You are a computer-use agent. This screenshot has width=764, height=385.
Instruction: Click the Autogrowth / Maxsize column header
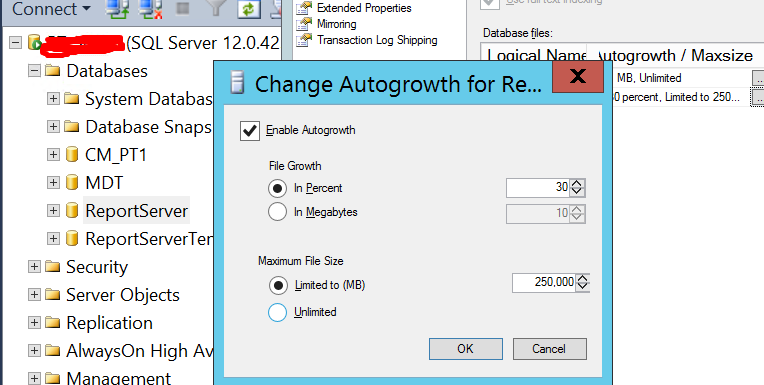[x=676, y=55]
